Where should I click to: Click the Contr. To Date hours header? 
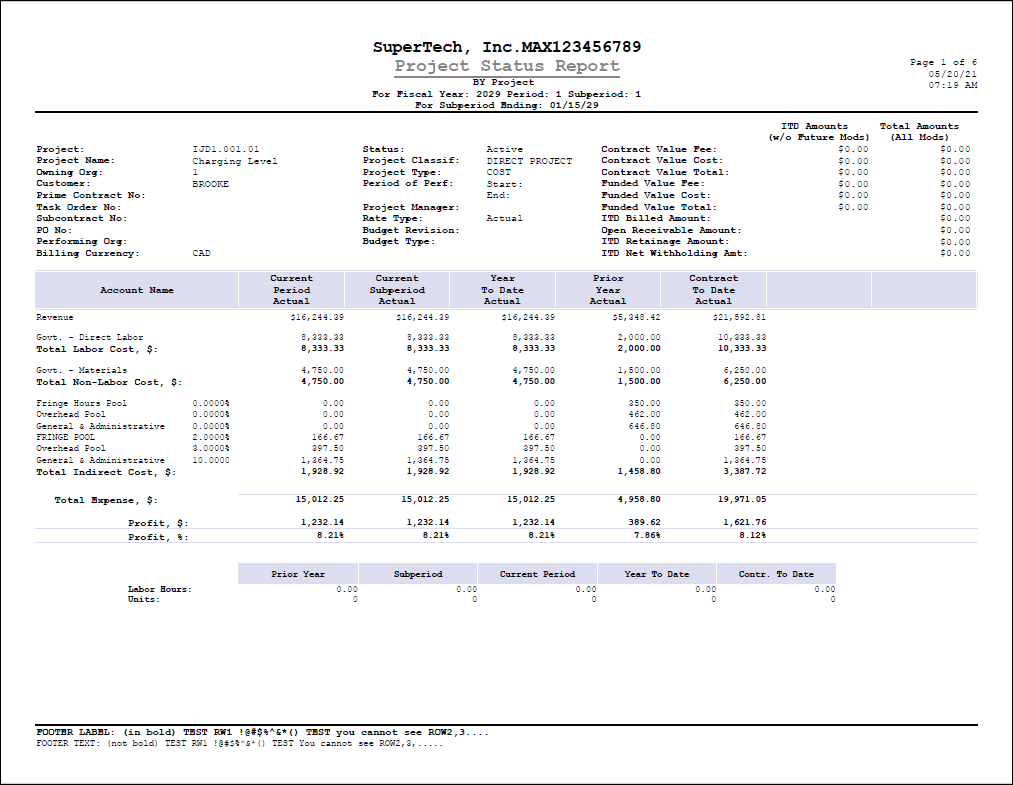pyautogui.click(x=776, y=574)
